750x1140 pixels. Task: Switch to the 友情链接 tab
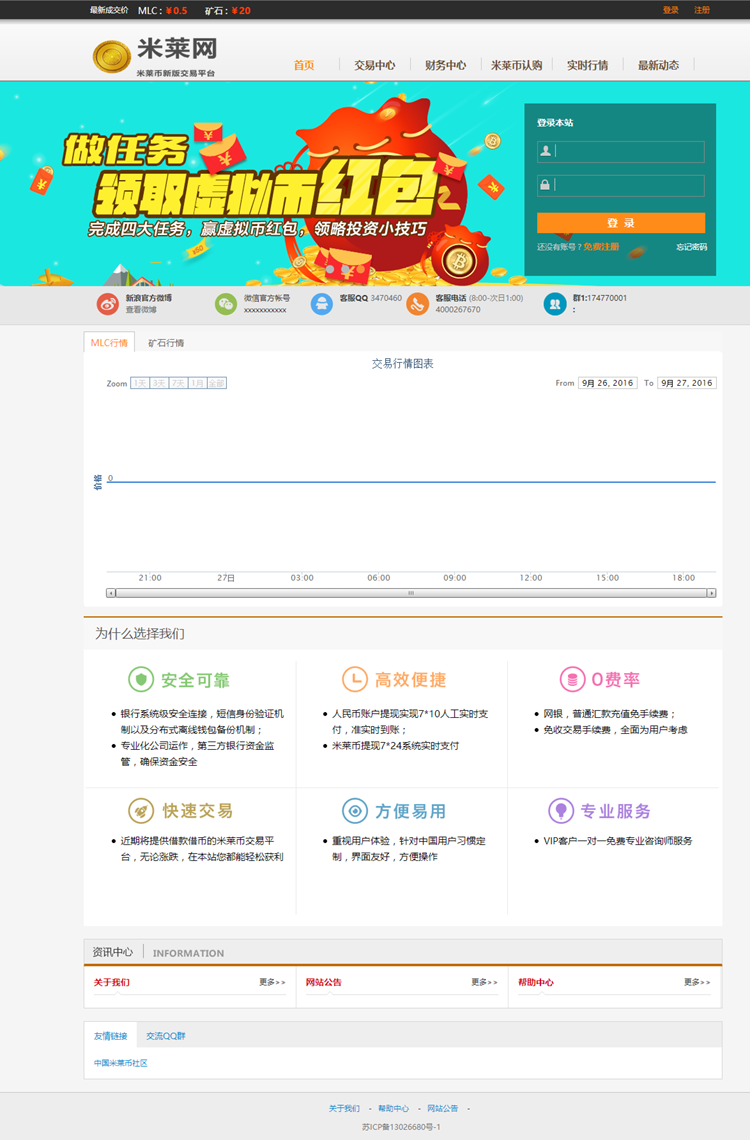click(110, 1035)
